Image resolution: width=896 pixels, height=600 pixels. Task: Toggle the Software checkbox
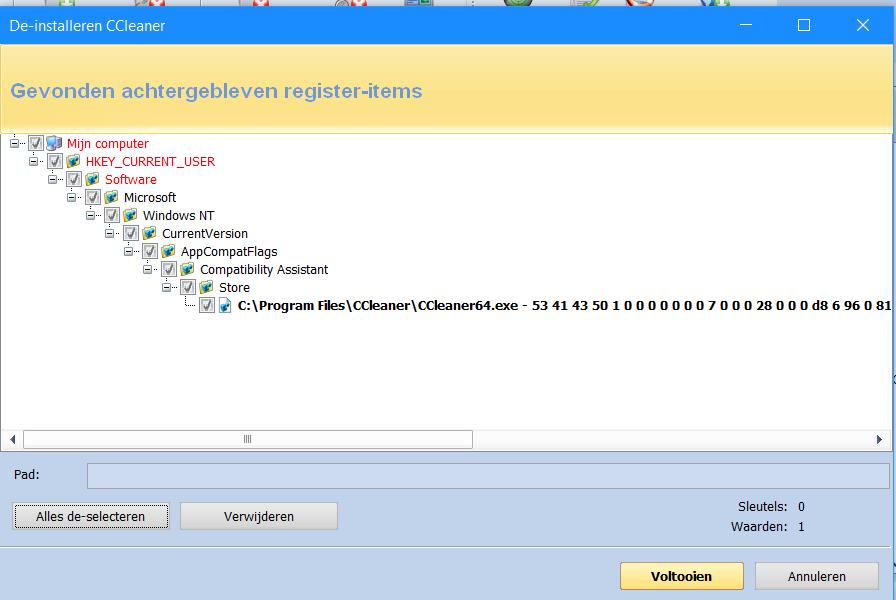pos(73,179)
